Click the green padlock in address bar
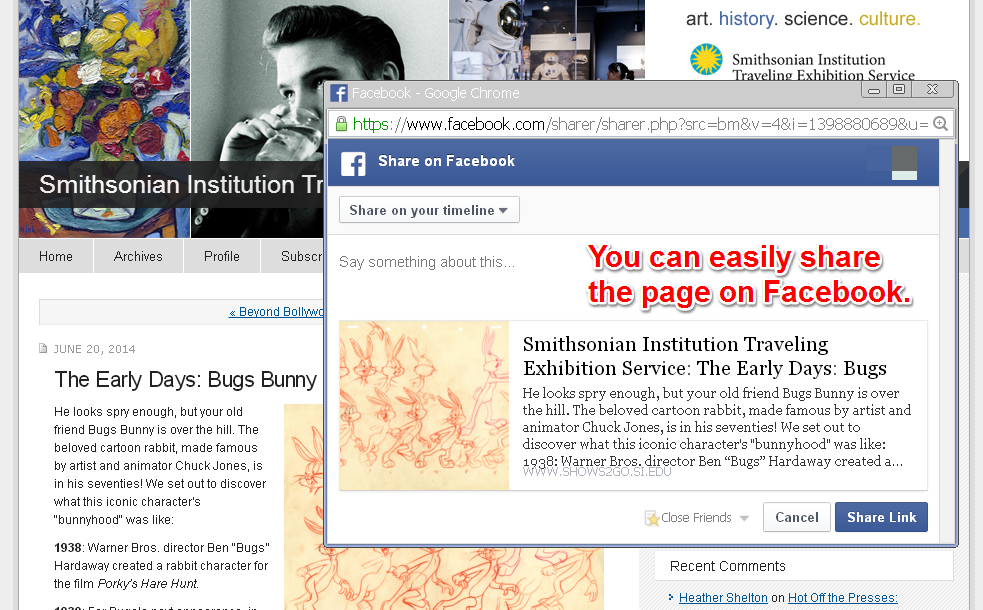 click(341, 124)
